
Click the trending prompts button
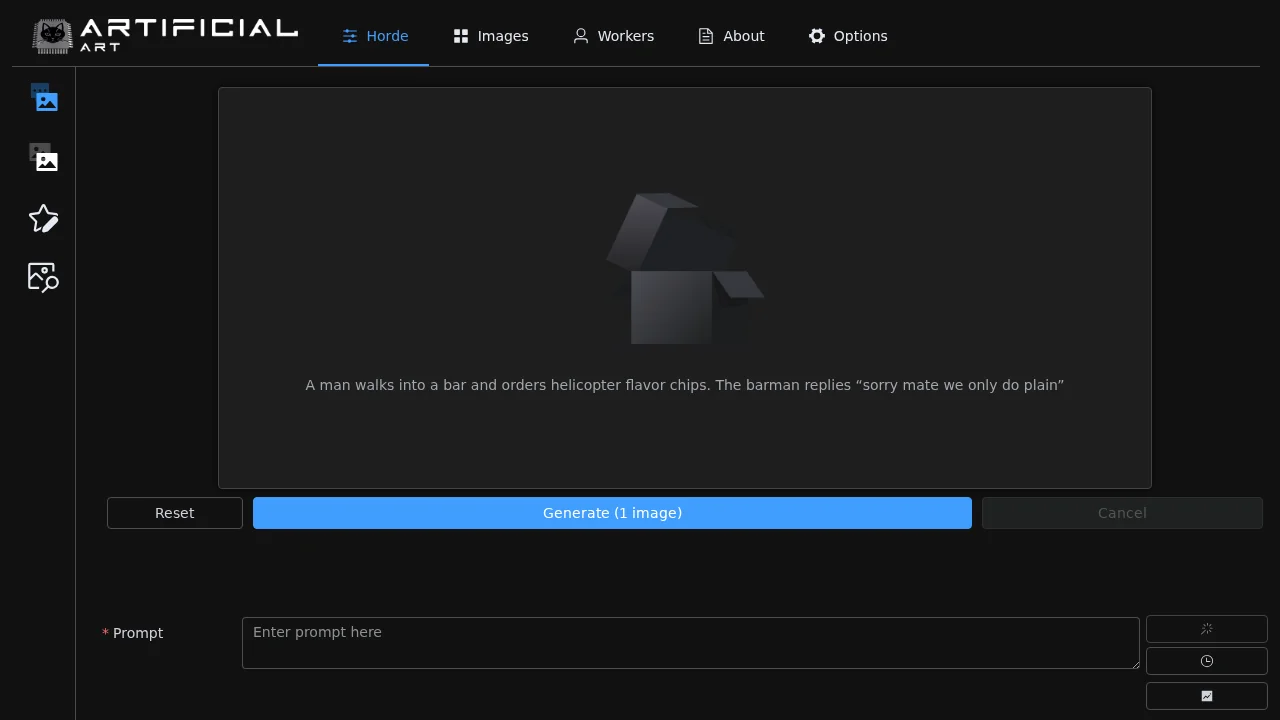(x=1206, y=695)
